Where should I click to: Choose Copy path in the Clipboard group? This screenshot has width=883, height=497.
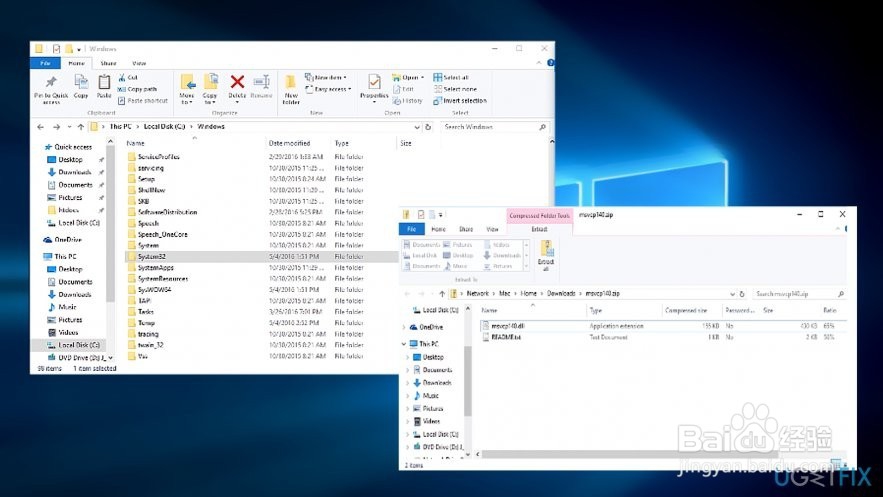coord(137,89)
